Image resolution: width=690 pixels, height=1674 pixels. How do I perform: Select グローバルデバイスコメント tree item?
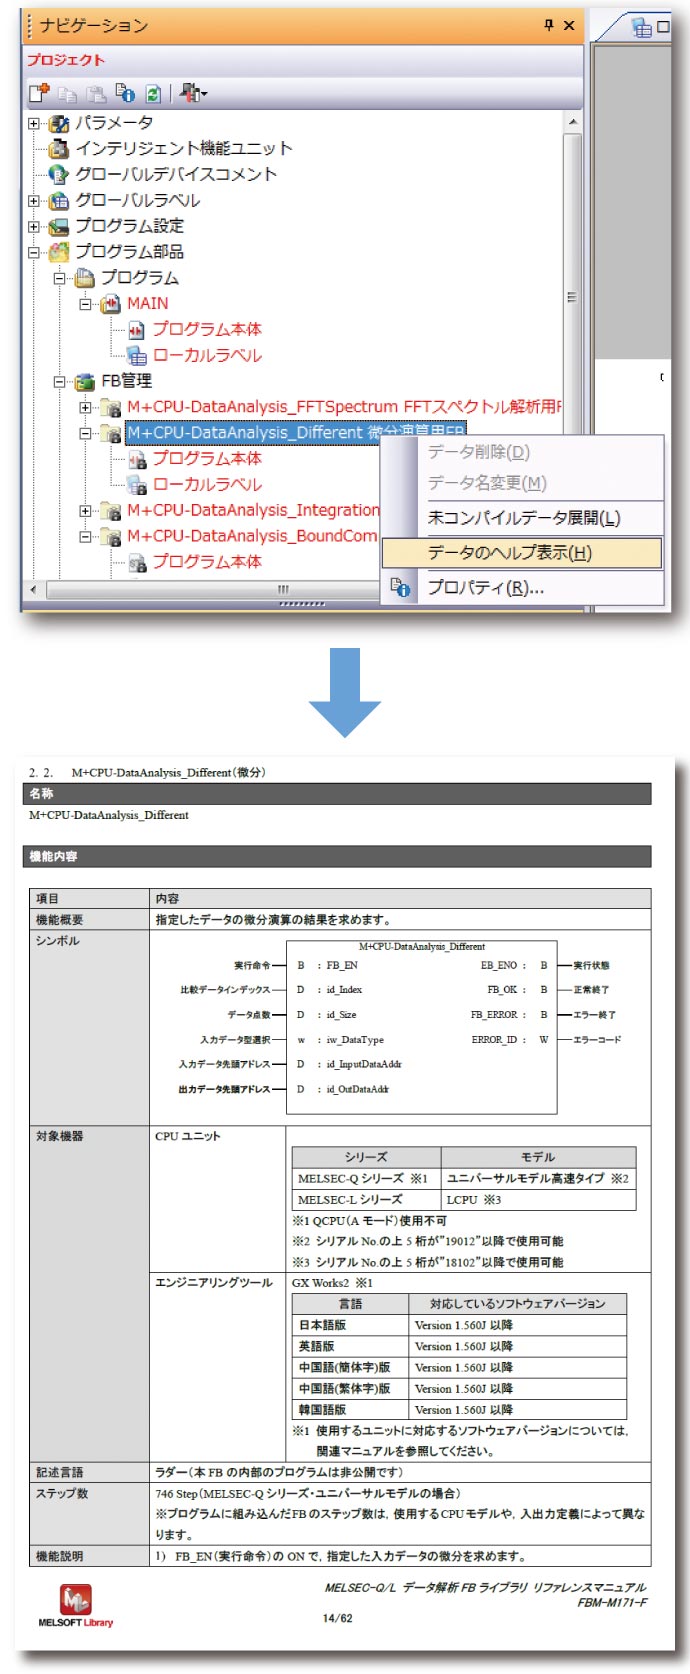pos(176,175)
